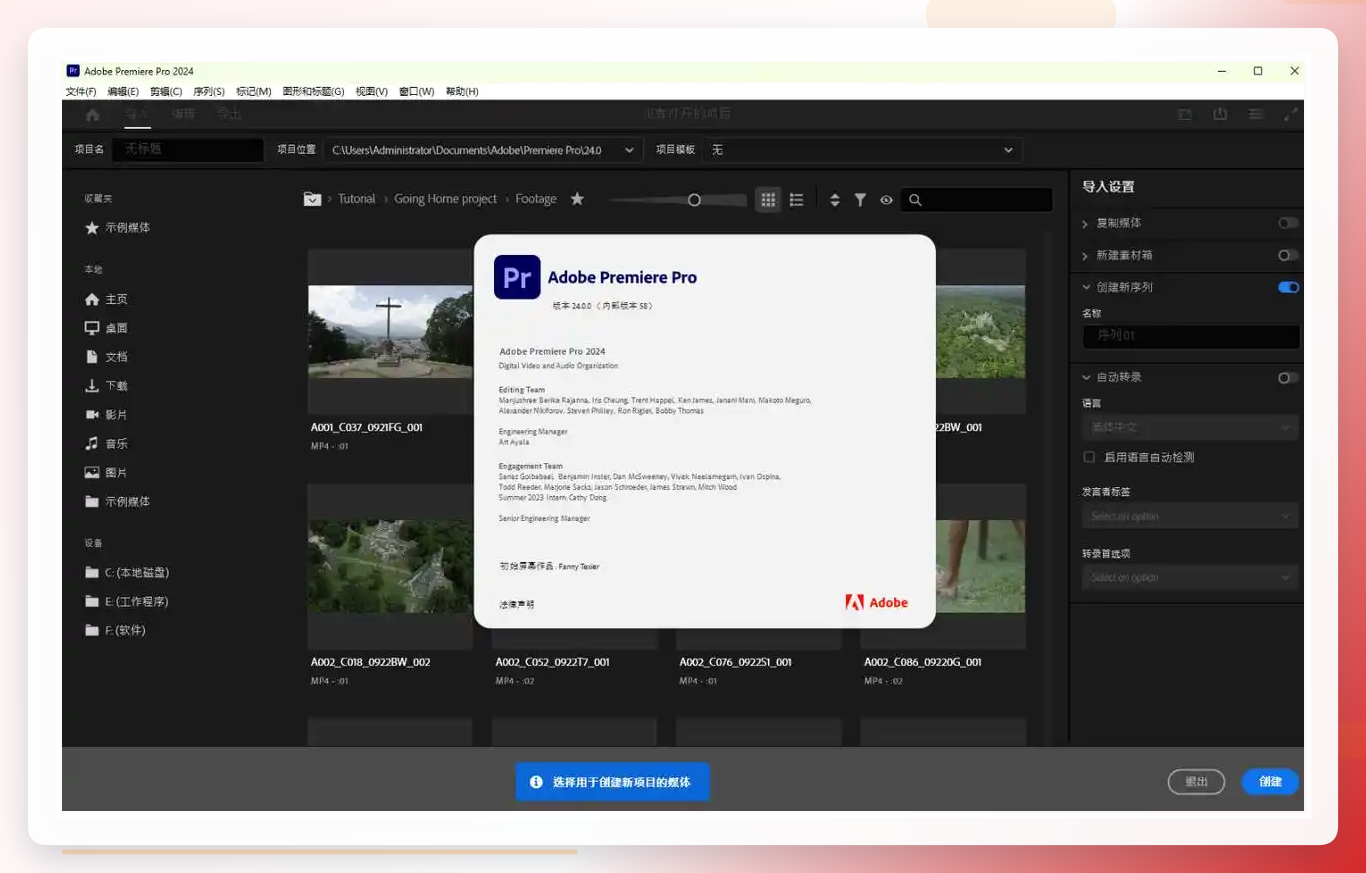Browse the 音乐 music location
This screenshot has height=873, width=1366.
(x=106, y=444)
